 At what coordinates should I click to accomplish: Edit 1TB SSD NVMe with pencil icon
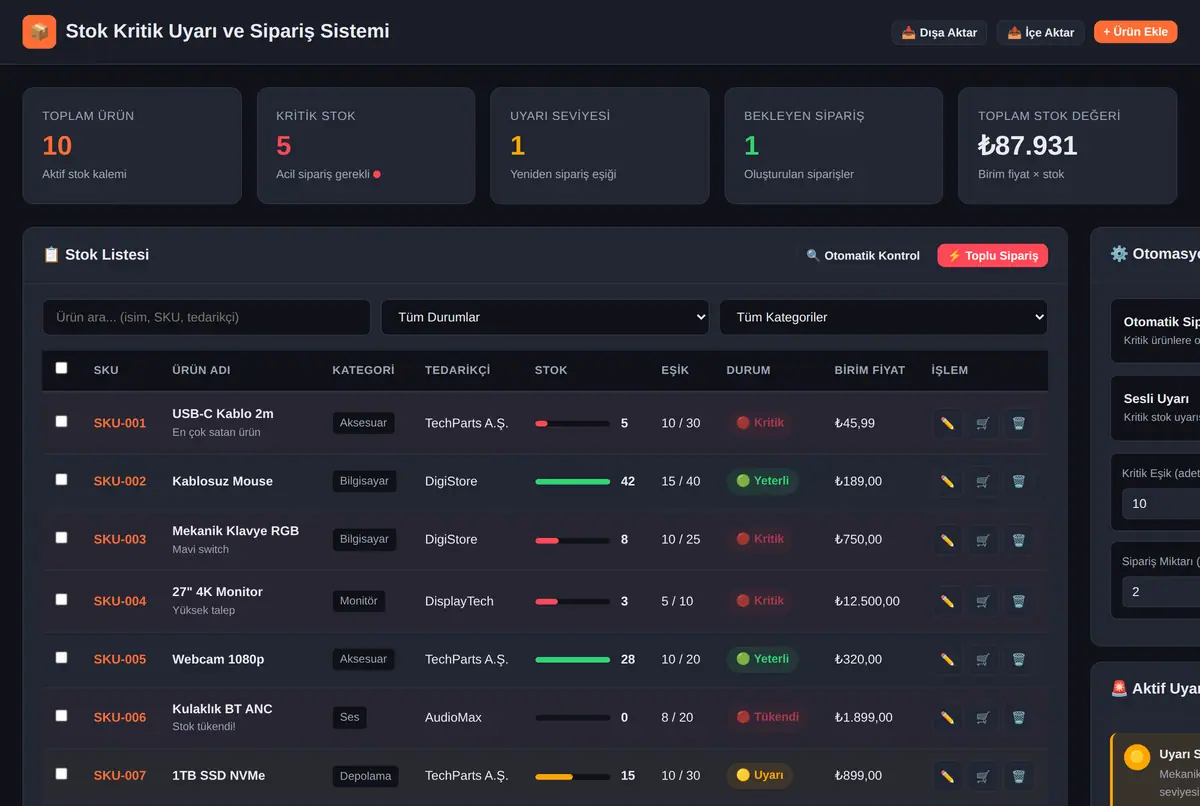[947, 775]
